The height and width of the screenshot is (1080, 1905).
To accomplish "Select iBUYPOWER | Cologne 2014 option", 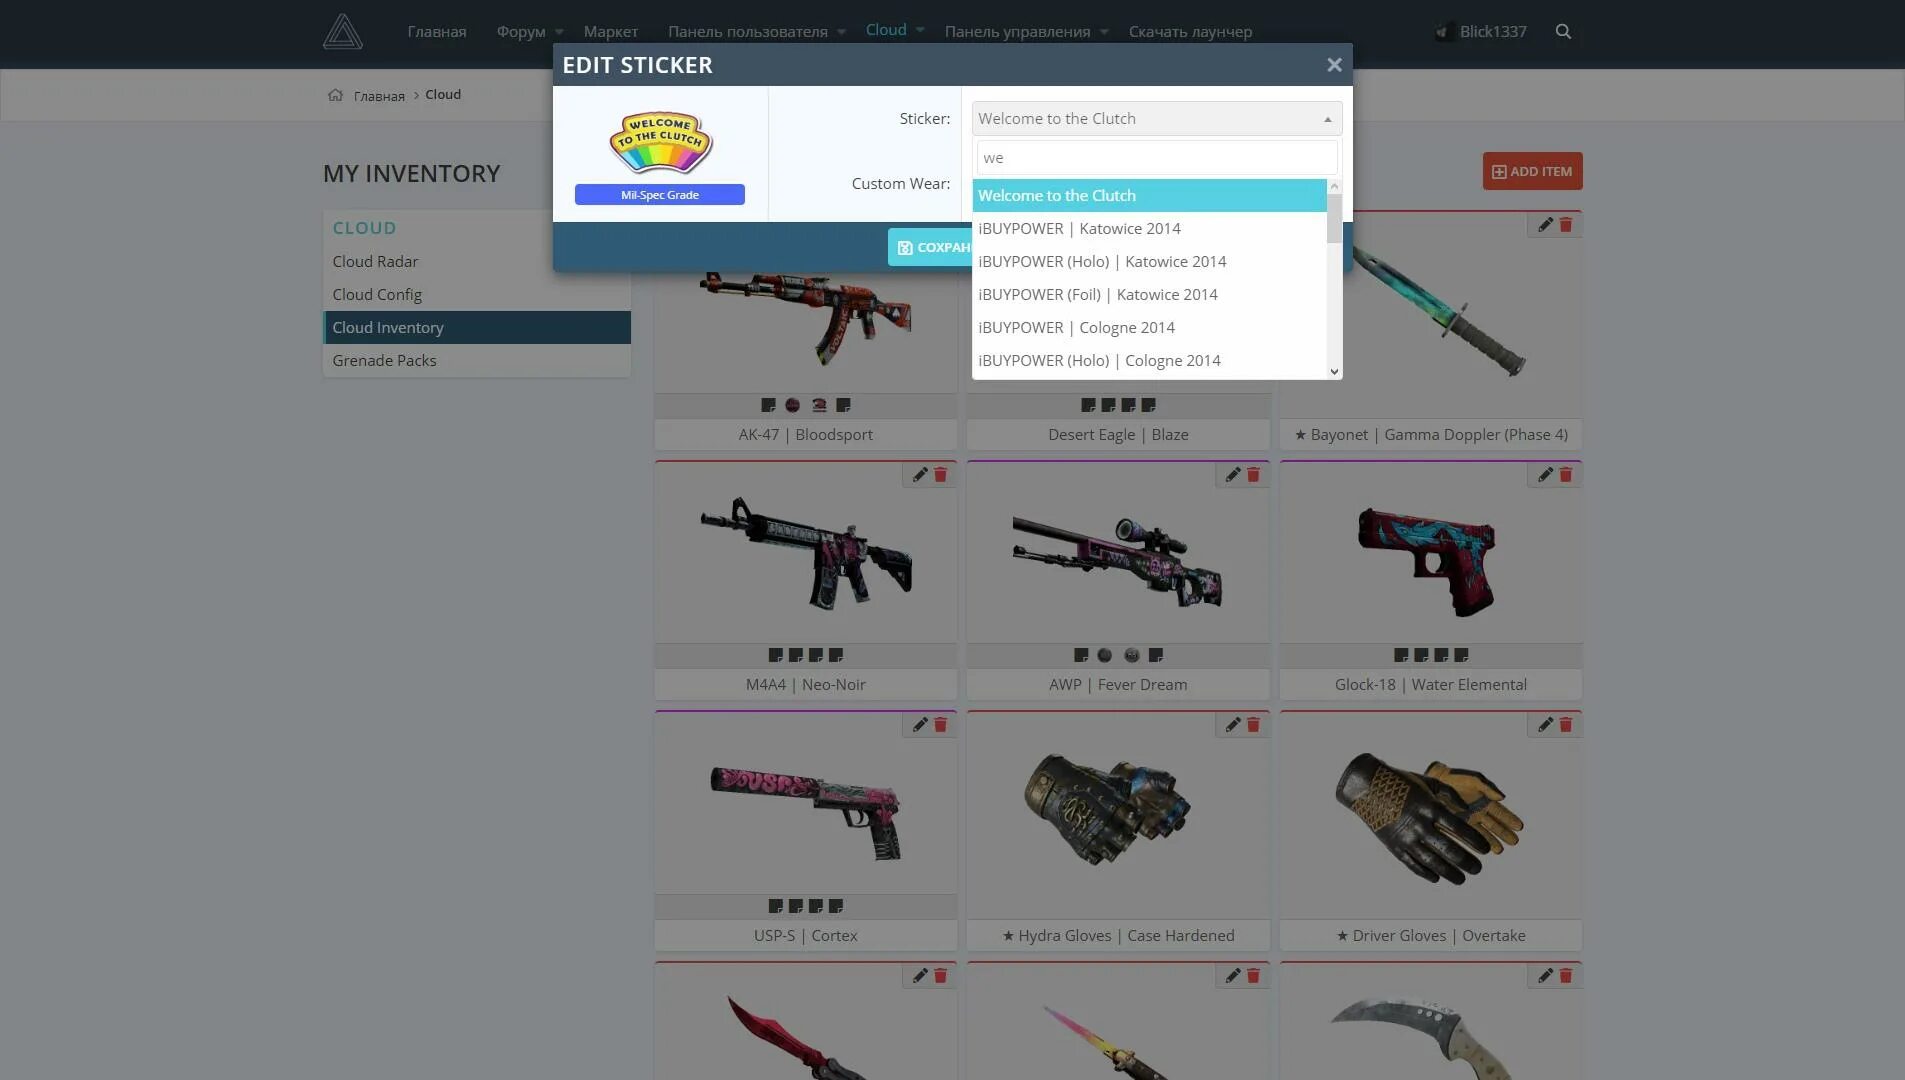I will [1149, 328].
